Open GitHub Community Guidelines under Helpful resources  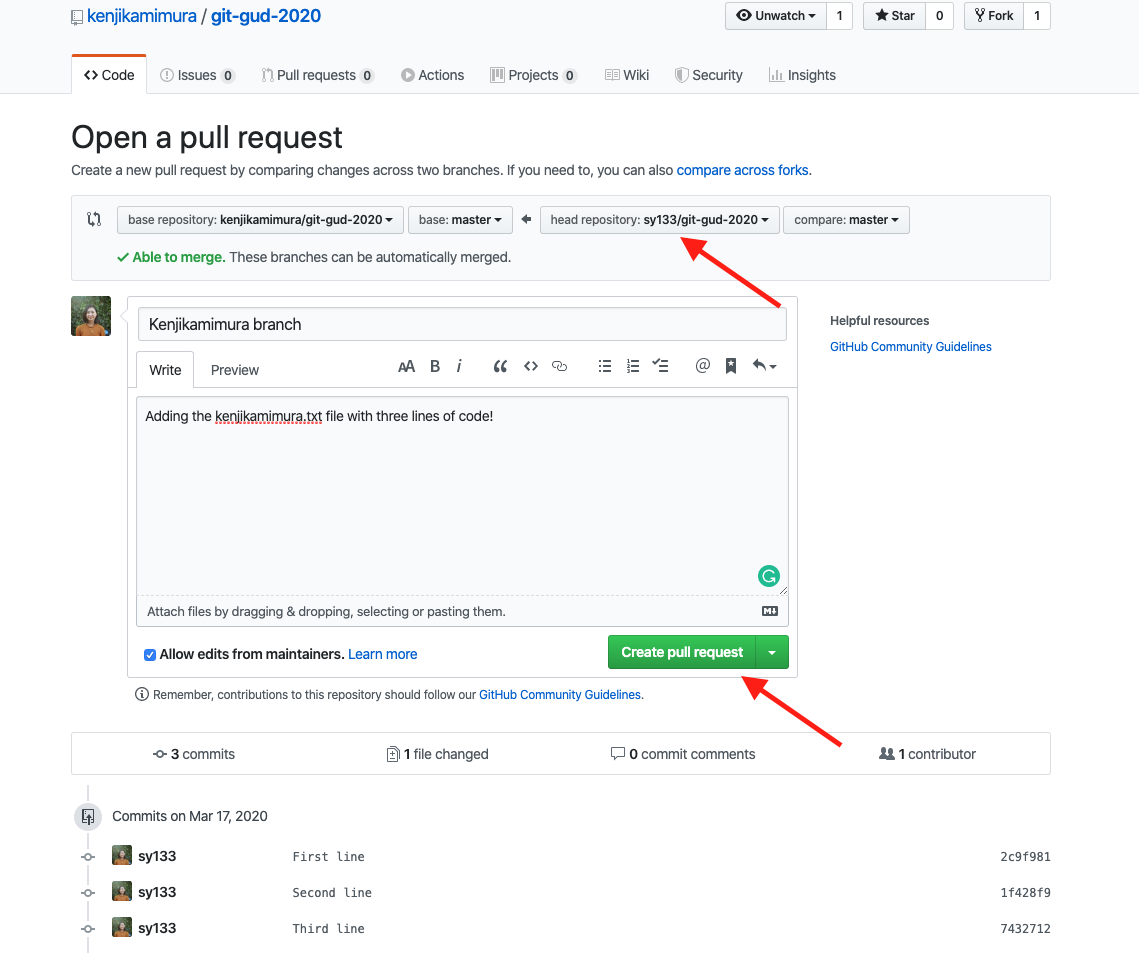point(911,346)
